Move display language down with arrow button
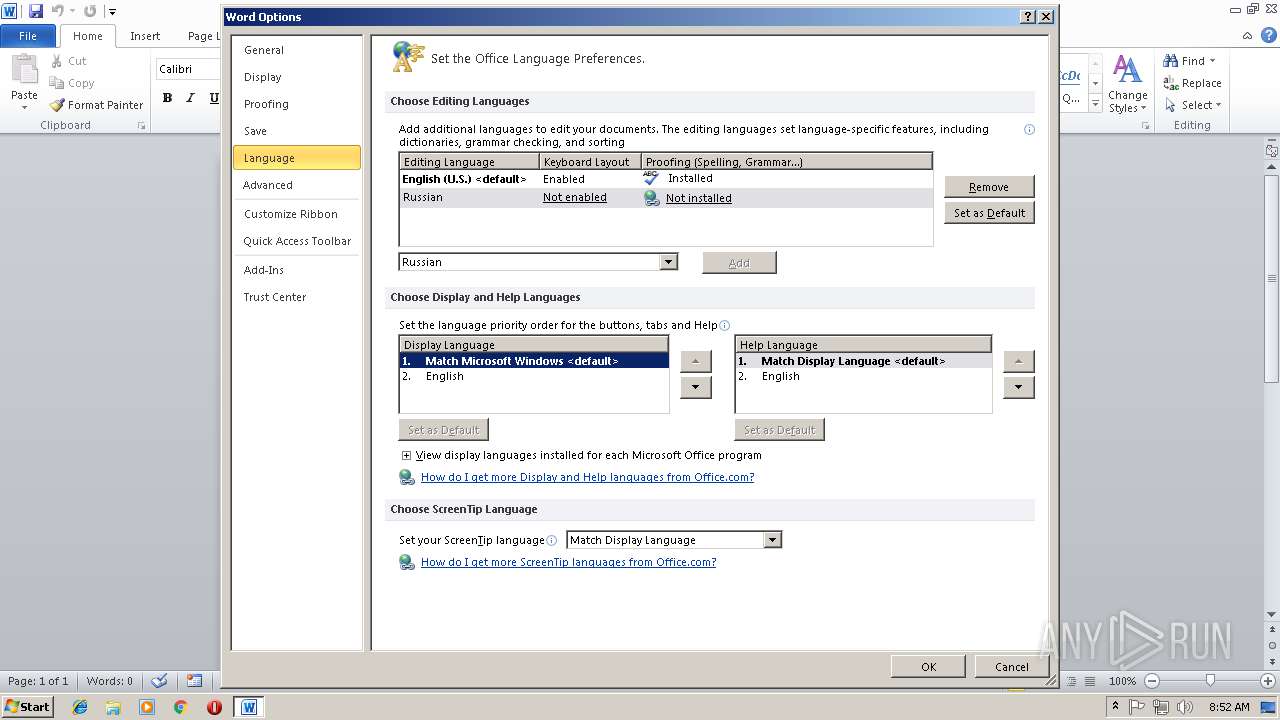1280x720 pixels. click(696, 387)
